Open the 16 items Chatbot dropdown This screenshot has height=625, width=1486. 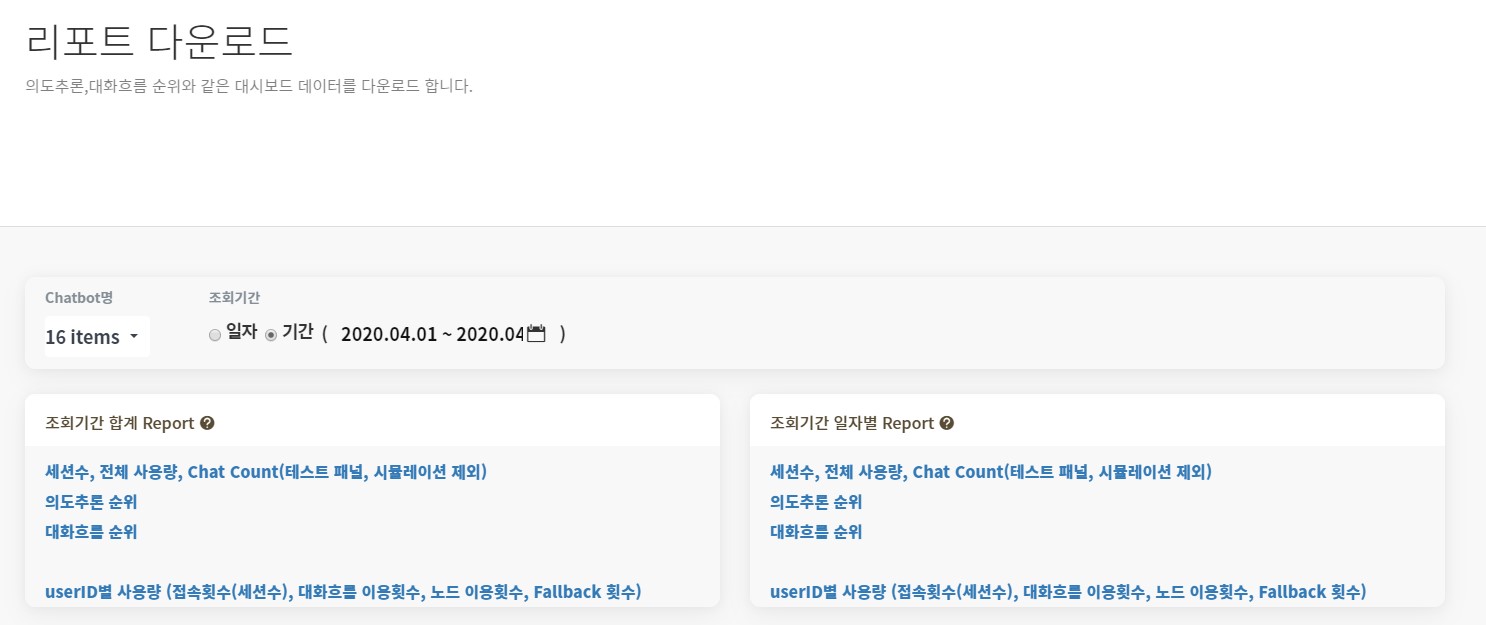click(x=97, y=337)
